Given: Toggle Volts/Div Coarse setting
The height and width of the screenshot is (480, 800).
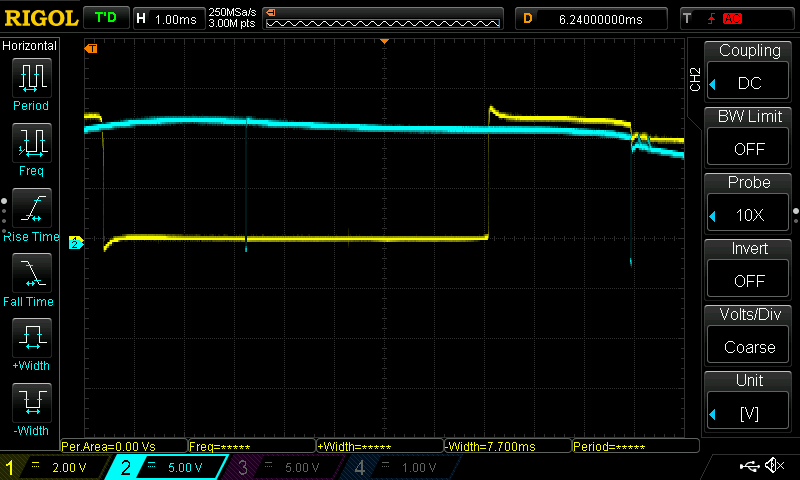Looking at the screenshot, I should click(749, 335).
